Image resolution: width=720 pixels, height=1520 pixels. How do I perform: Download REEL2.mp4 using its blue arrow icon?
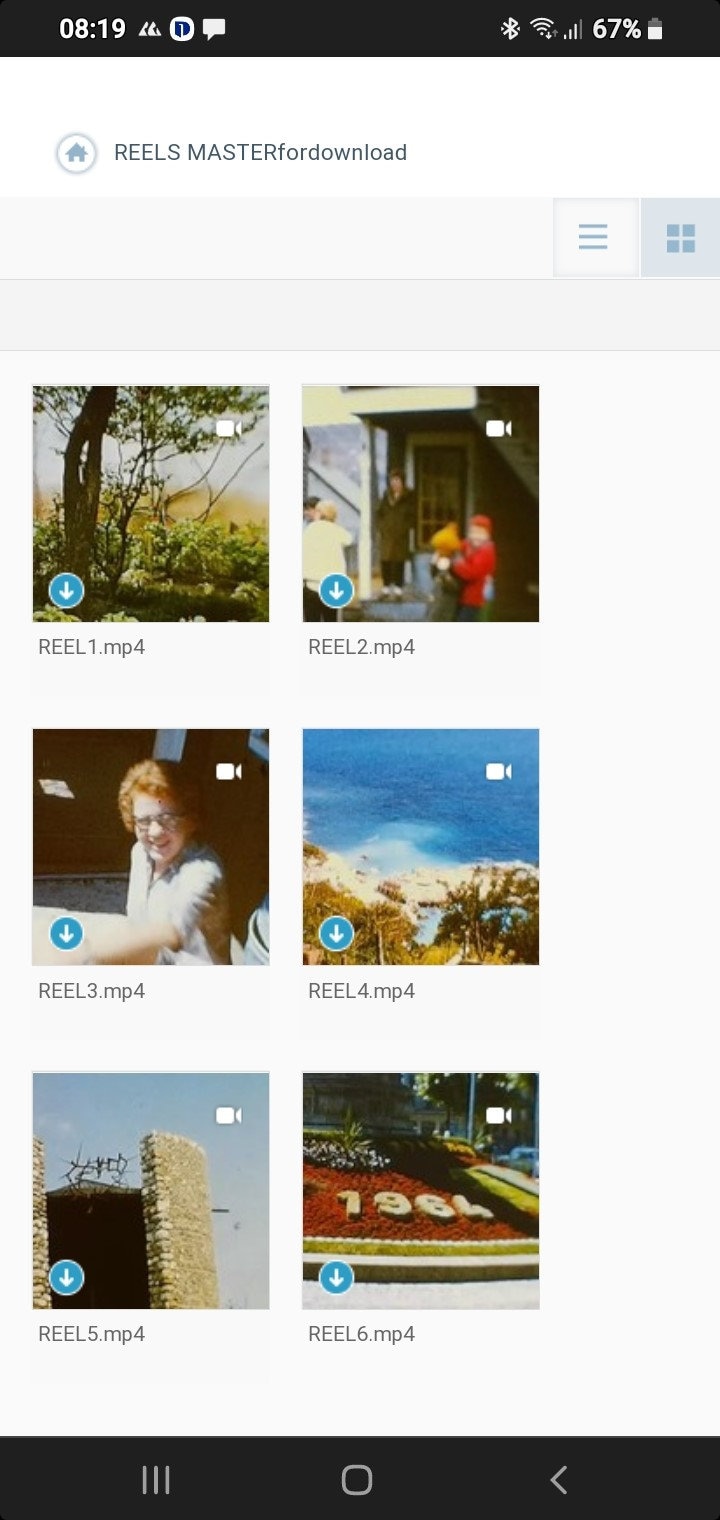pos(336,590)
